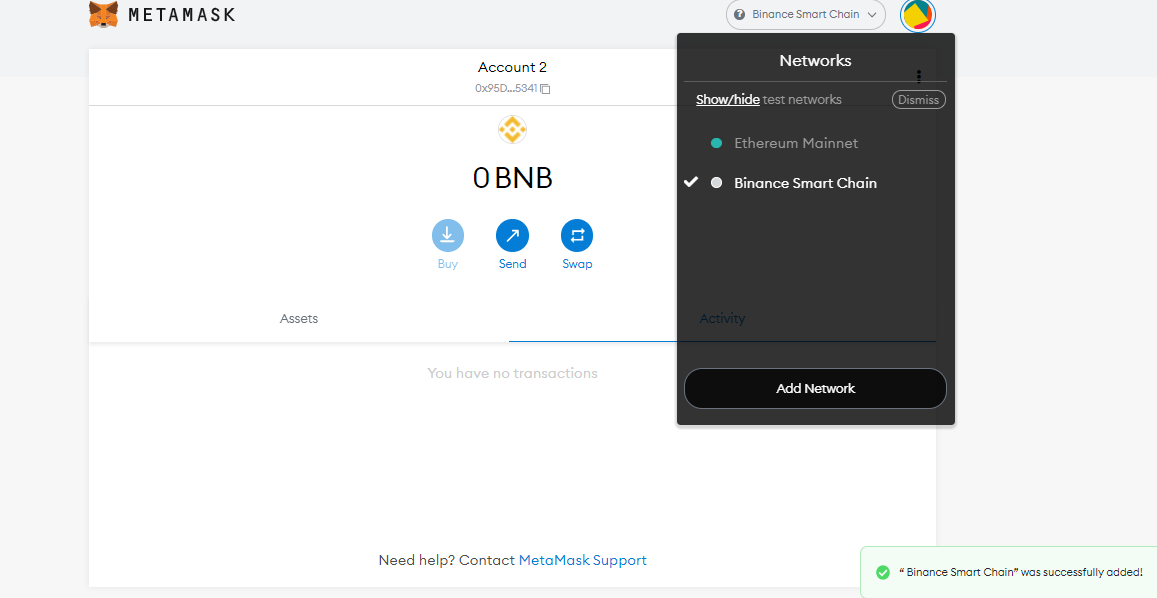Click the Account 2 name header

point(512,67)
